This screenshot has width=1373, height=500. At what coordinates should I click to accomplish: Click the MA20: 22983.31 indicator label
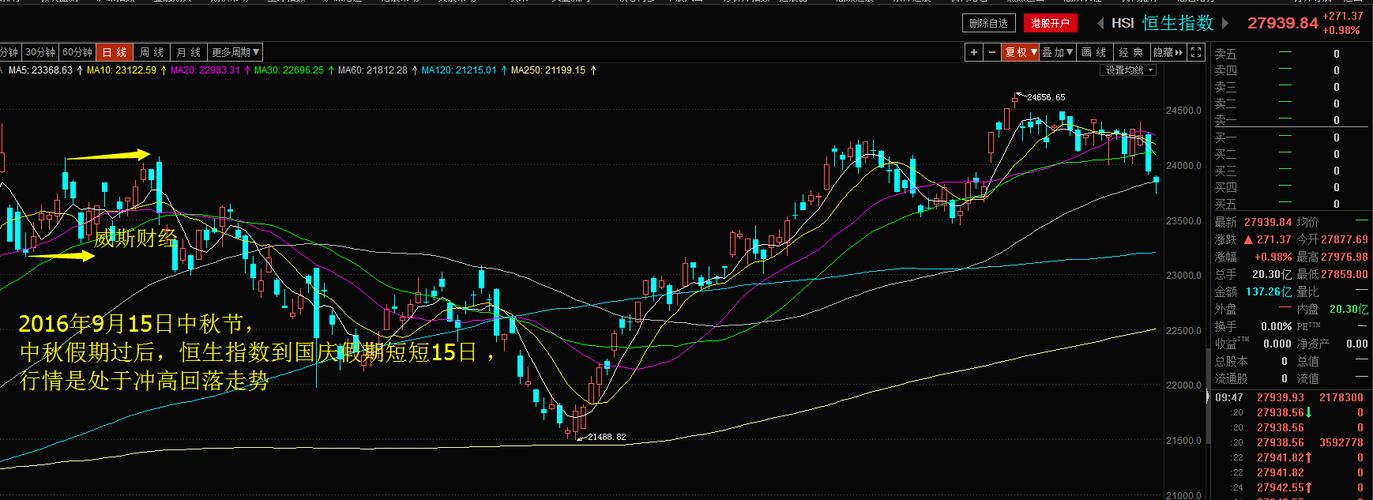point(205,70)
